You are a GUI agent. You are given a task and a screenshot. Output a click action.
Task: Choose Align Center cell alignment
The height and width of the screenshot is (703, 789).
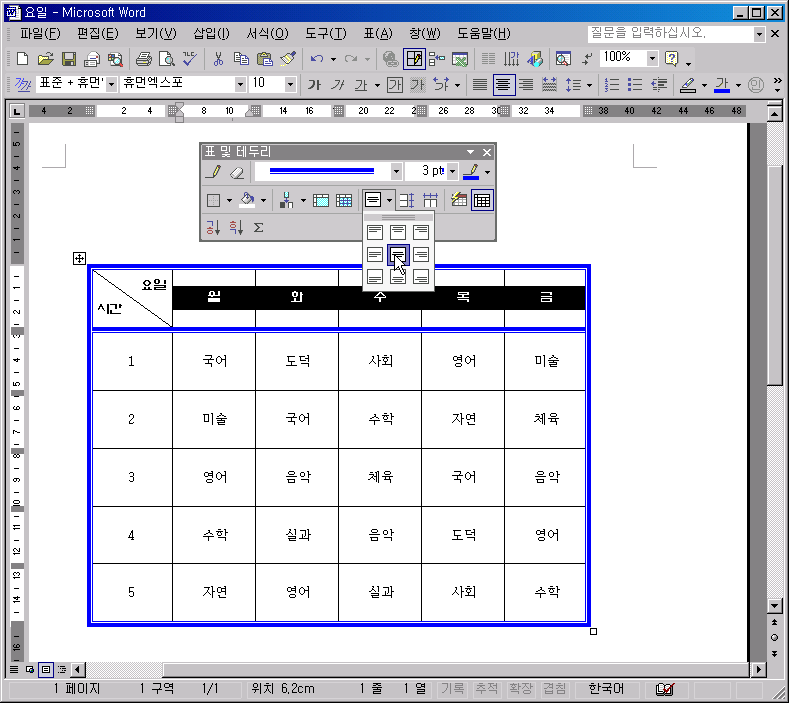(x=398, y=254)
